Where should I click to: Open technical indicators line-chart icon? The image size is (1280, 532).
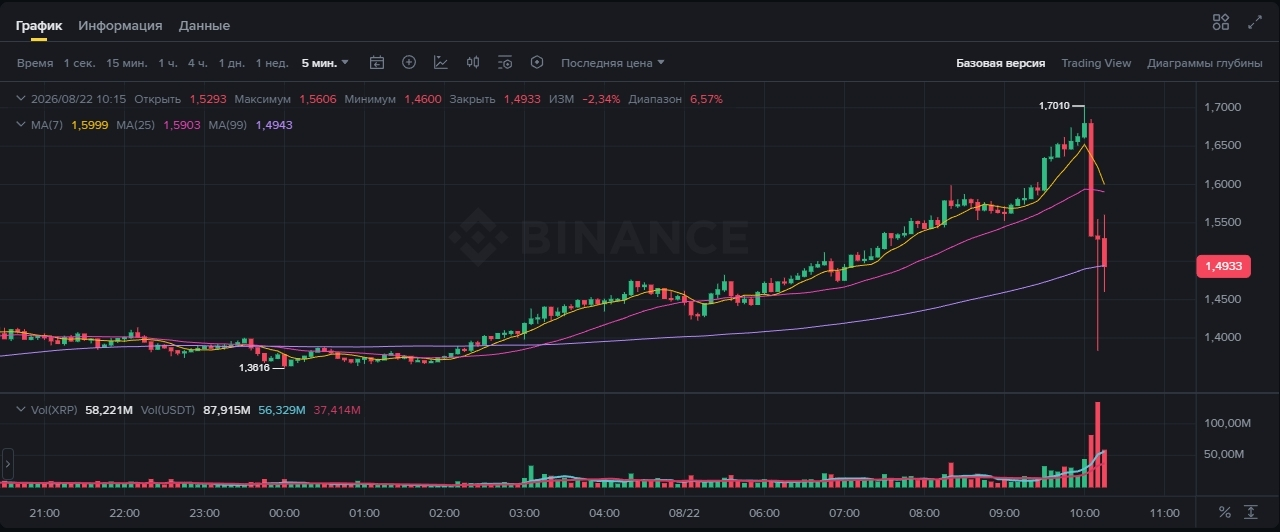coord(441,62)
